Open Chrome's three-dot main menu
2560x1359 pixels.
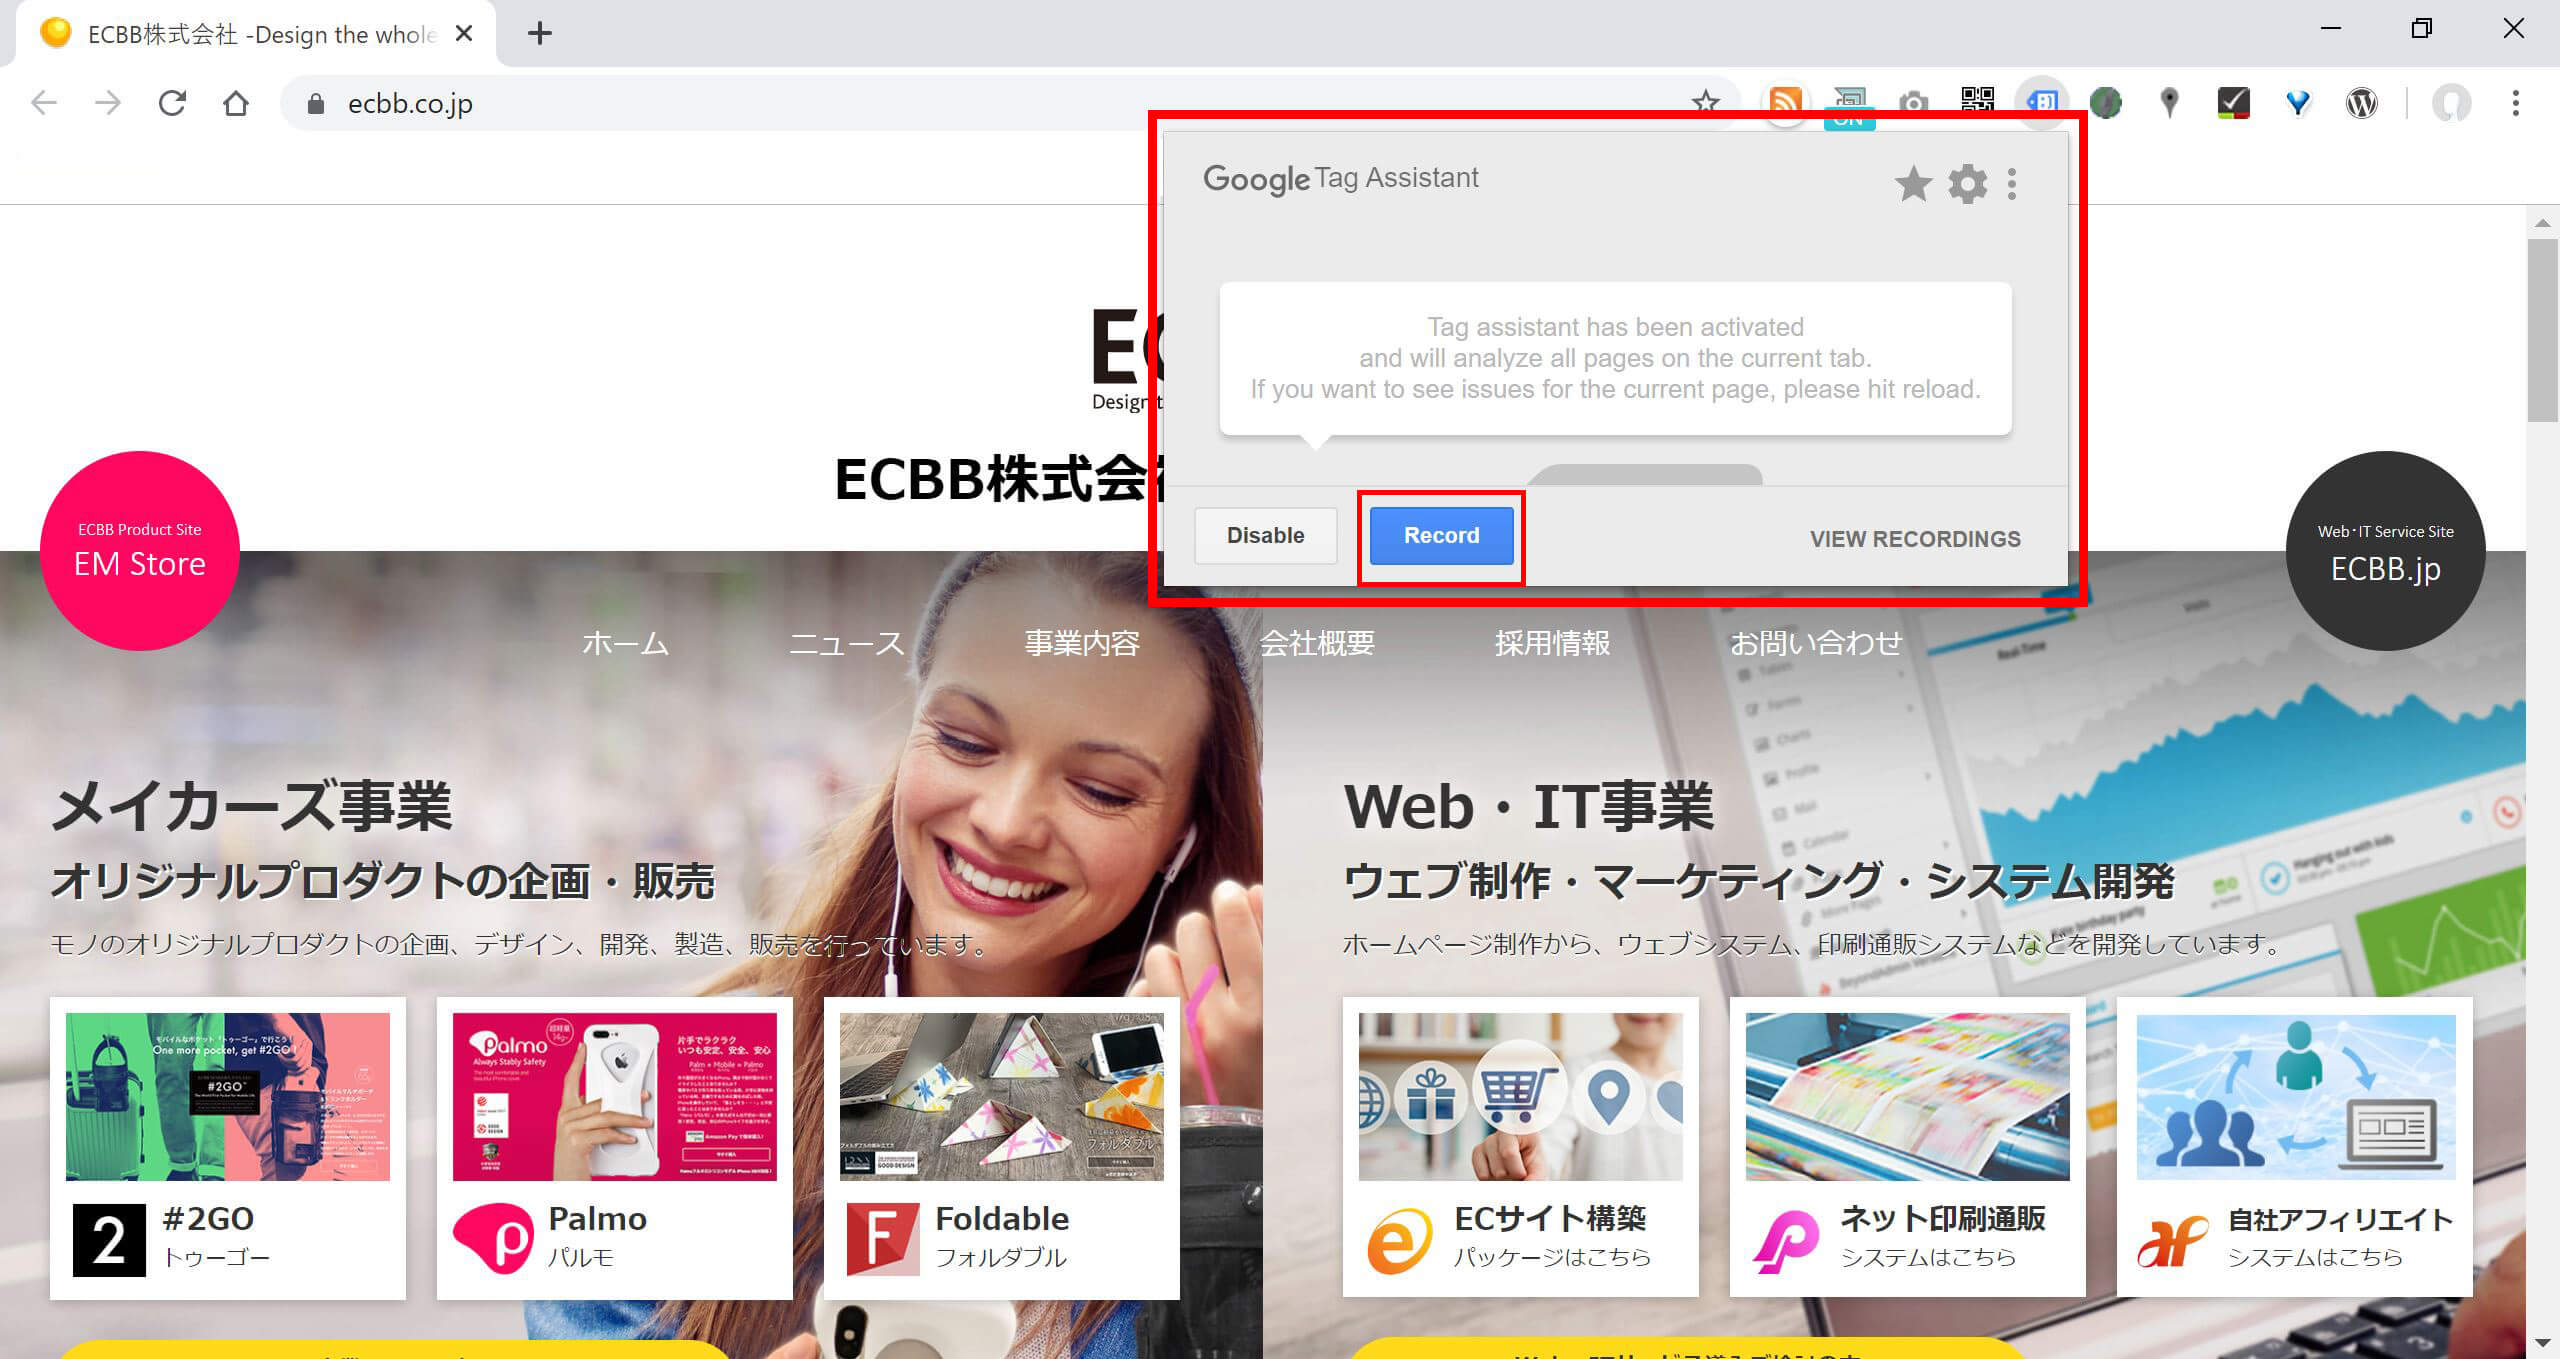2515,102
